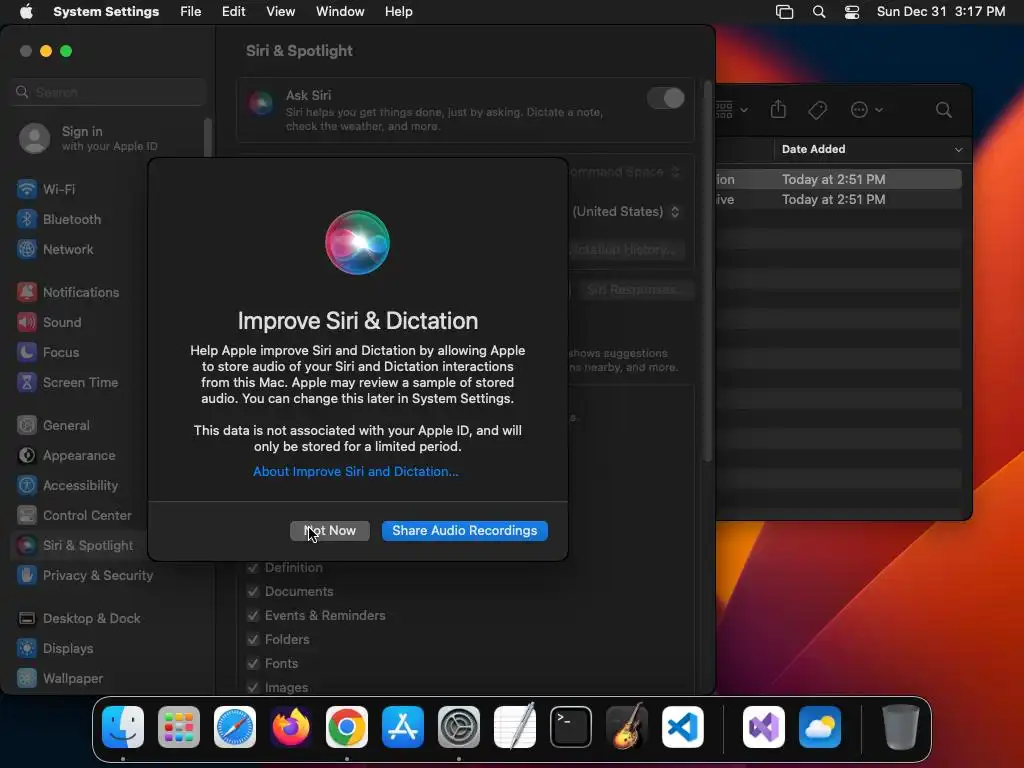Open Control Center in menu bar
1024x768 pixels.
pos(852,12)
